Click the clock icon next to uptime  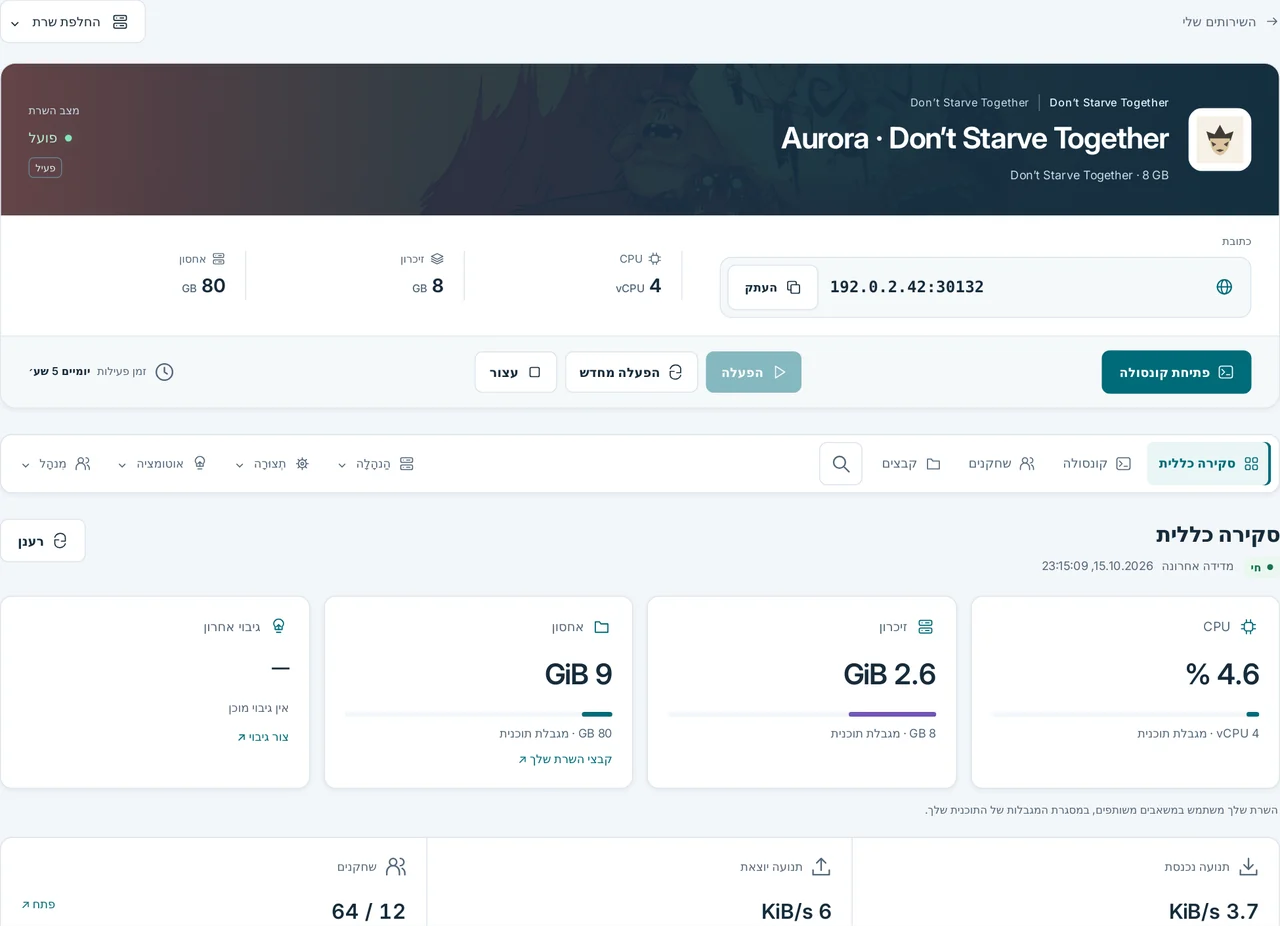[x=165, y=372]
